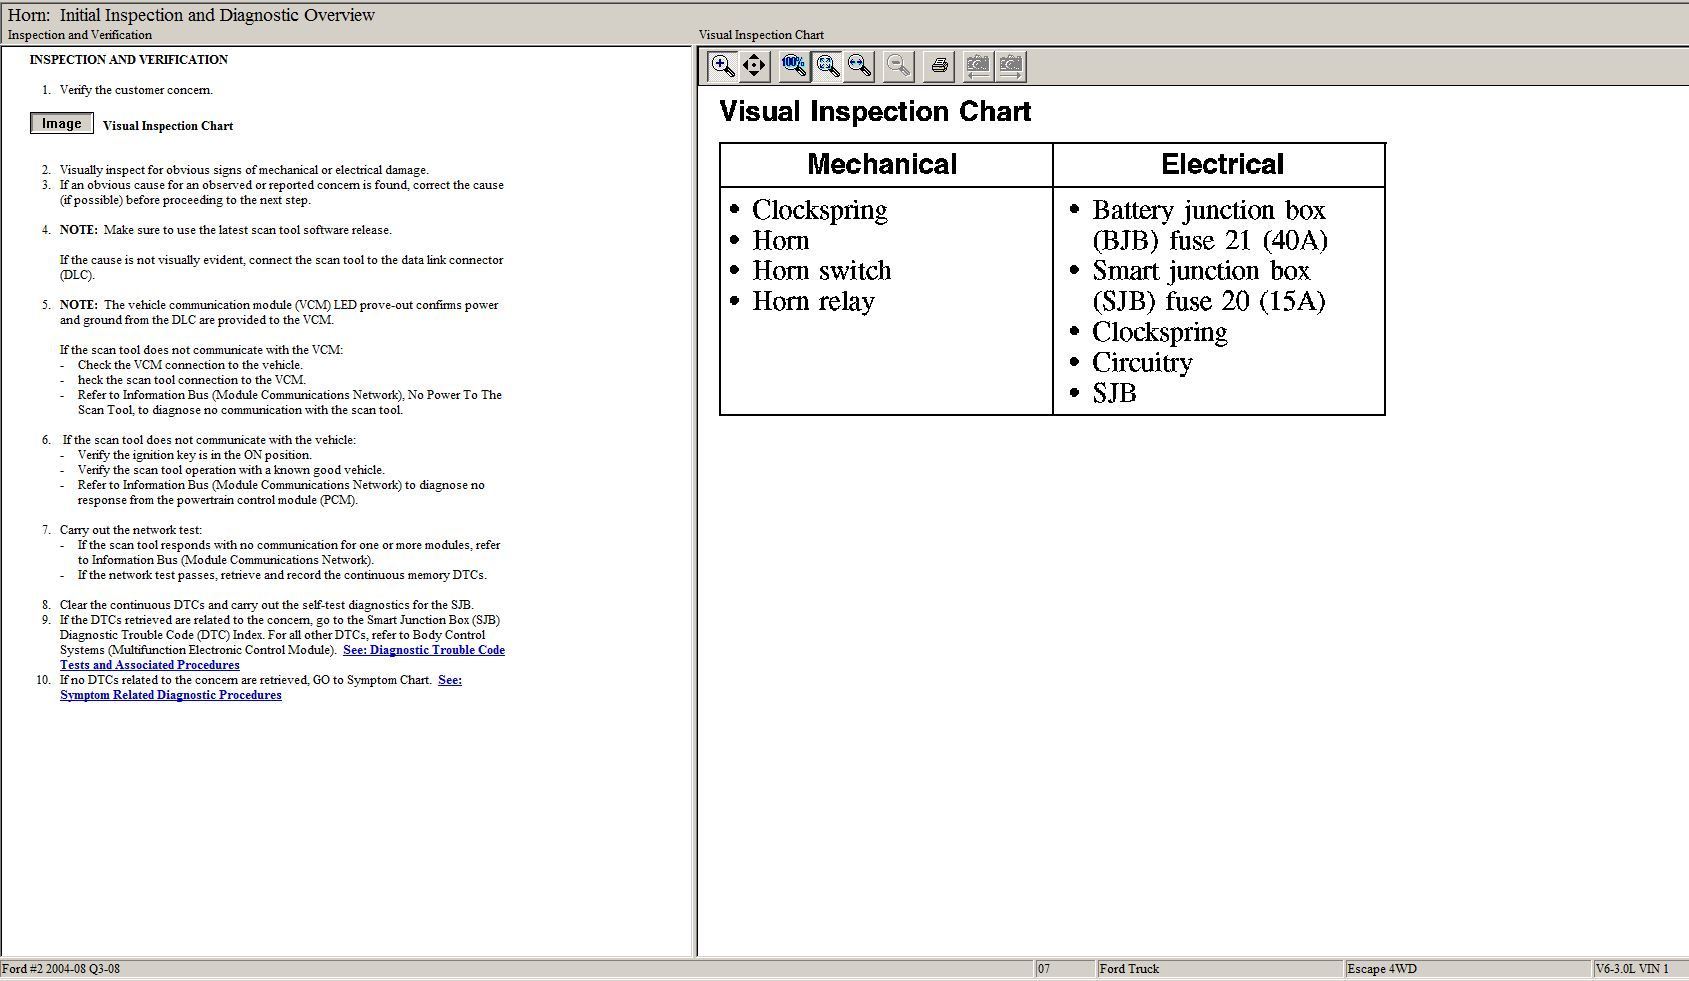Click the Escape 4WD status bar field
This screenshot has width=1689, height=981.
[x=1381, y=969]
